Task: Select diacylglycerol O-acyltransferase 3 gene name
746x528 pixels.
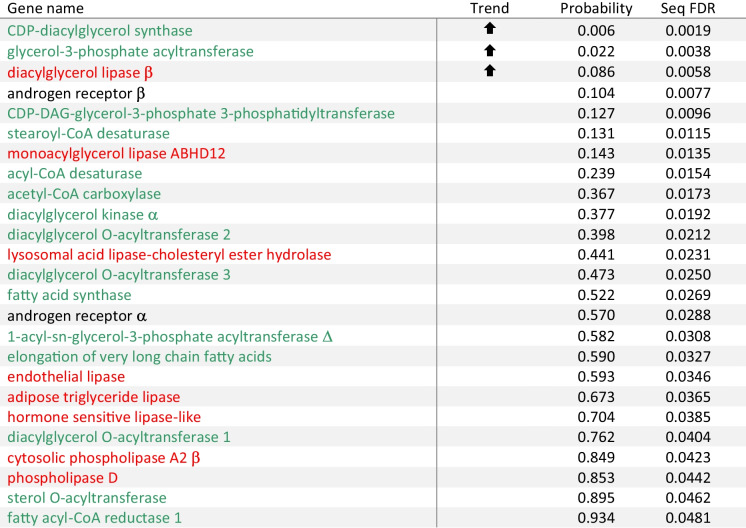Action: click(x=119, y=274)
